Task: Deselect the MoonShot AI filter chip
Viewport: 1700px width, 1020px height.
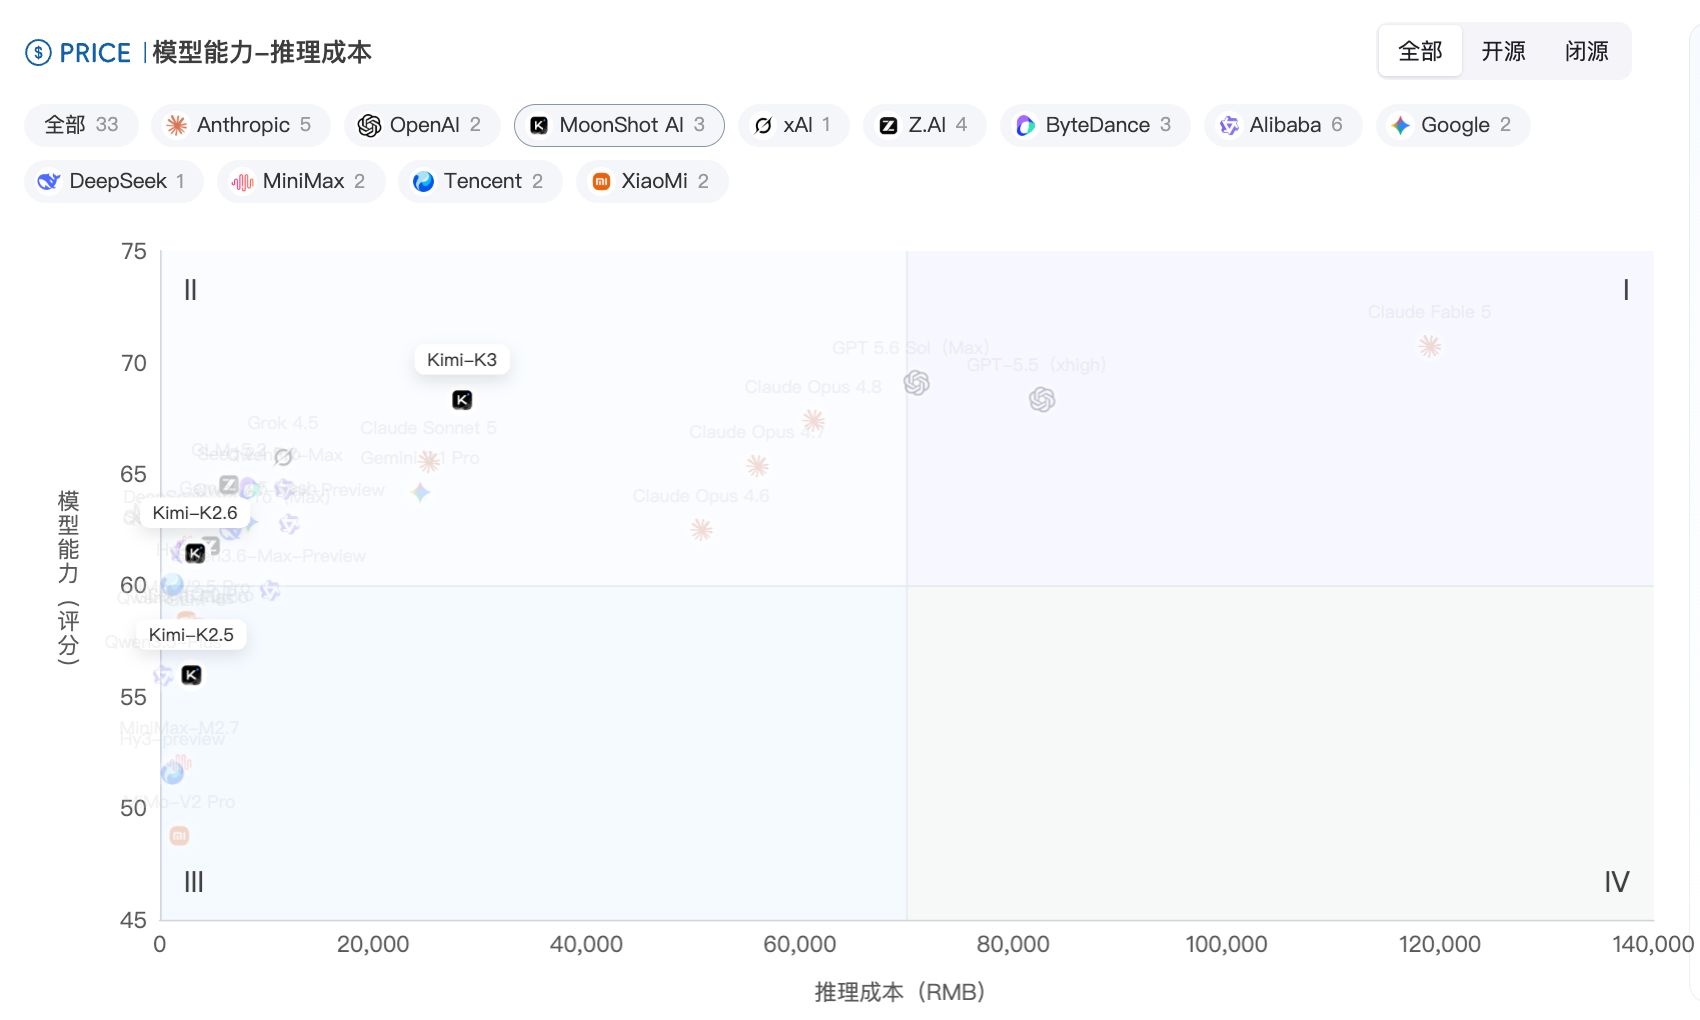Action: (x=619, y=125)
